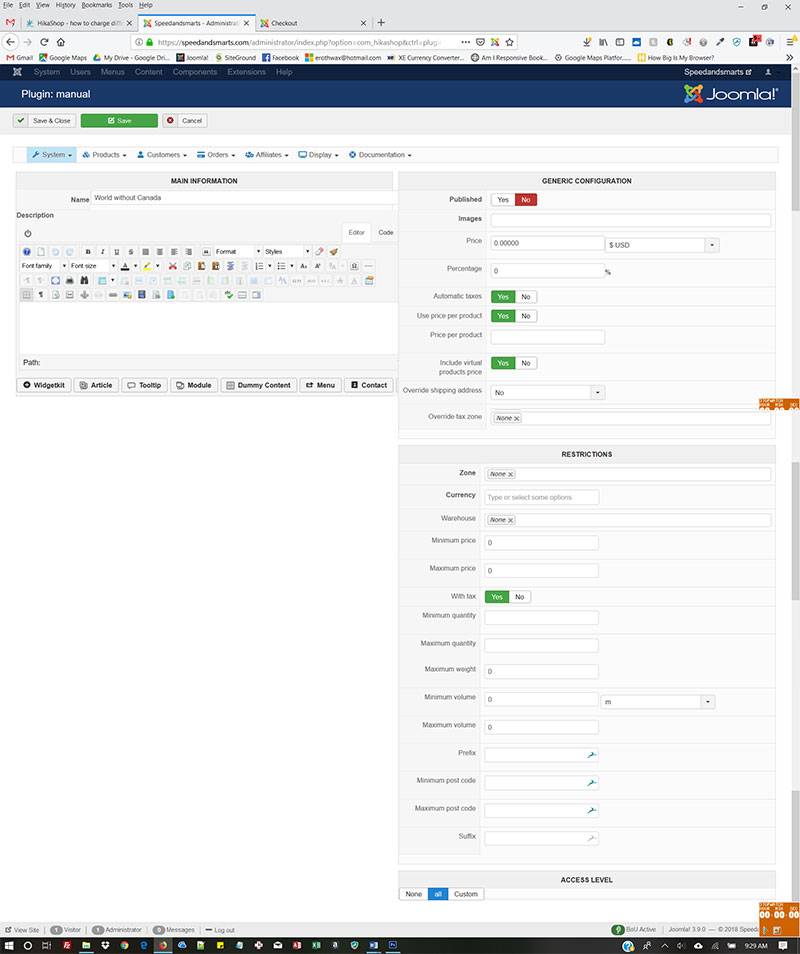Open Windows Start menu
Viewport: 800px width, 954px height.
click(x=9, y=945)
